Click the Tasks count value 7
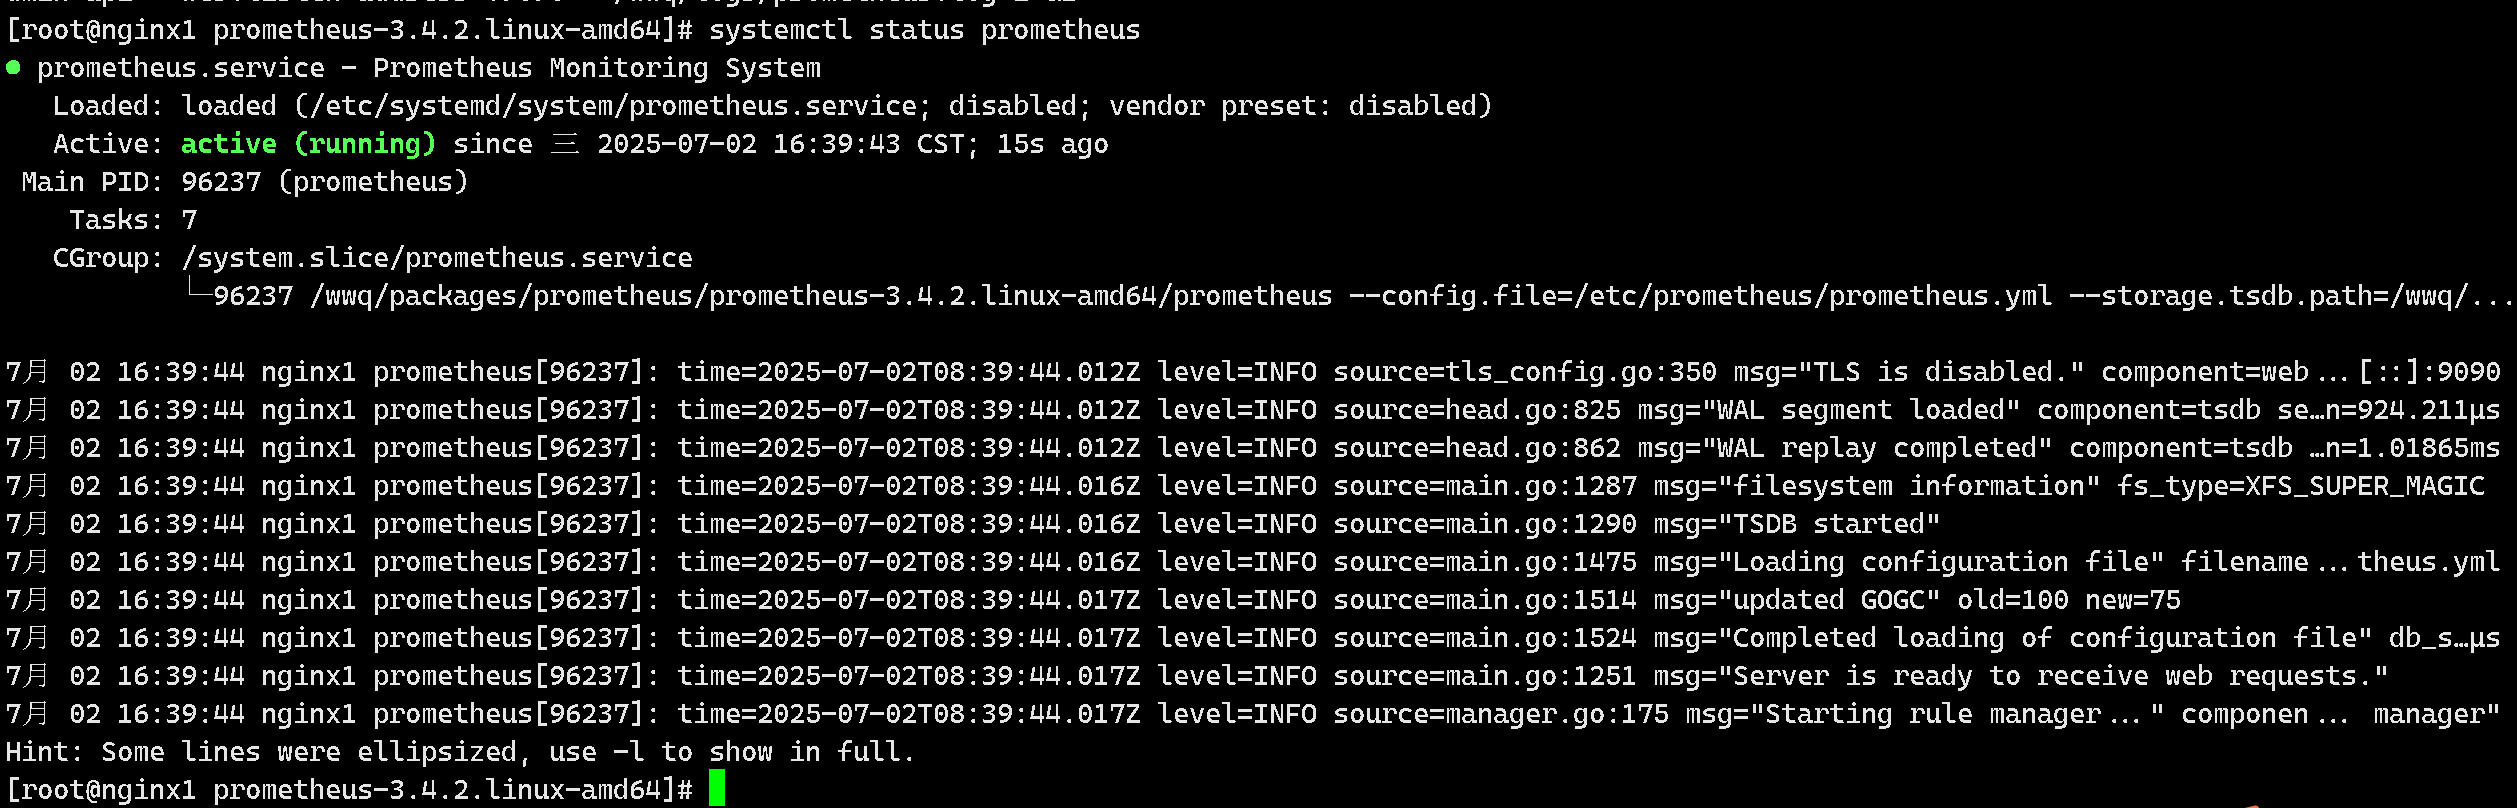Viewport: 2517px width, 808px height. point(189,220)
